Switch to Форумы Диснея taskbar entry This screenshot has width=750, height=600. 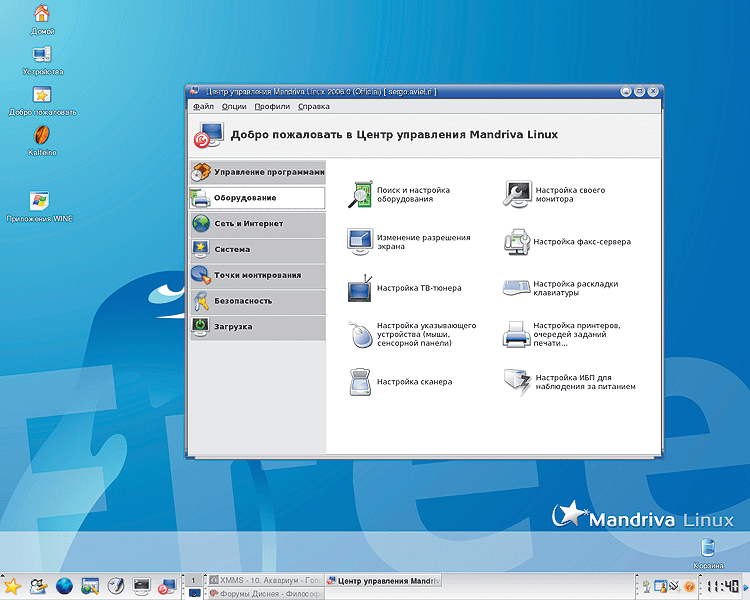click(x=266, y=593)
